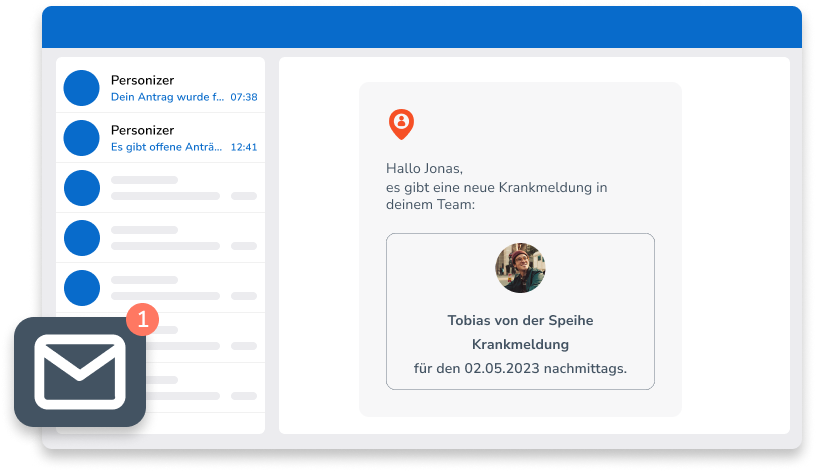Click the 'deinem Team:' line
The height and width of the screenshot is (471, 816).
tap(430, 205)
